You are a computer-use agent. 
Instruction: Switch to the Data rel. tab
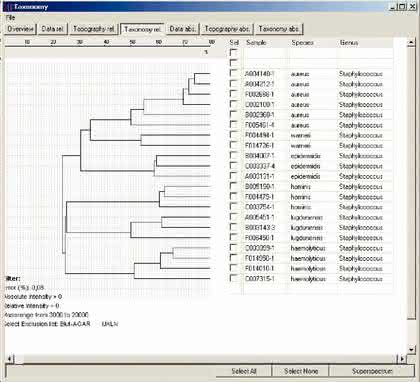point(53,29)
